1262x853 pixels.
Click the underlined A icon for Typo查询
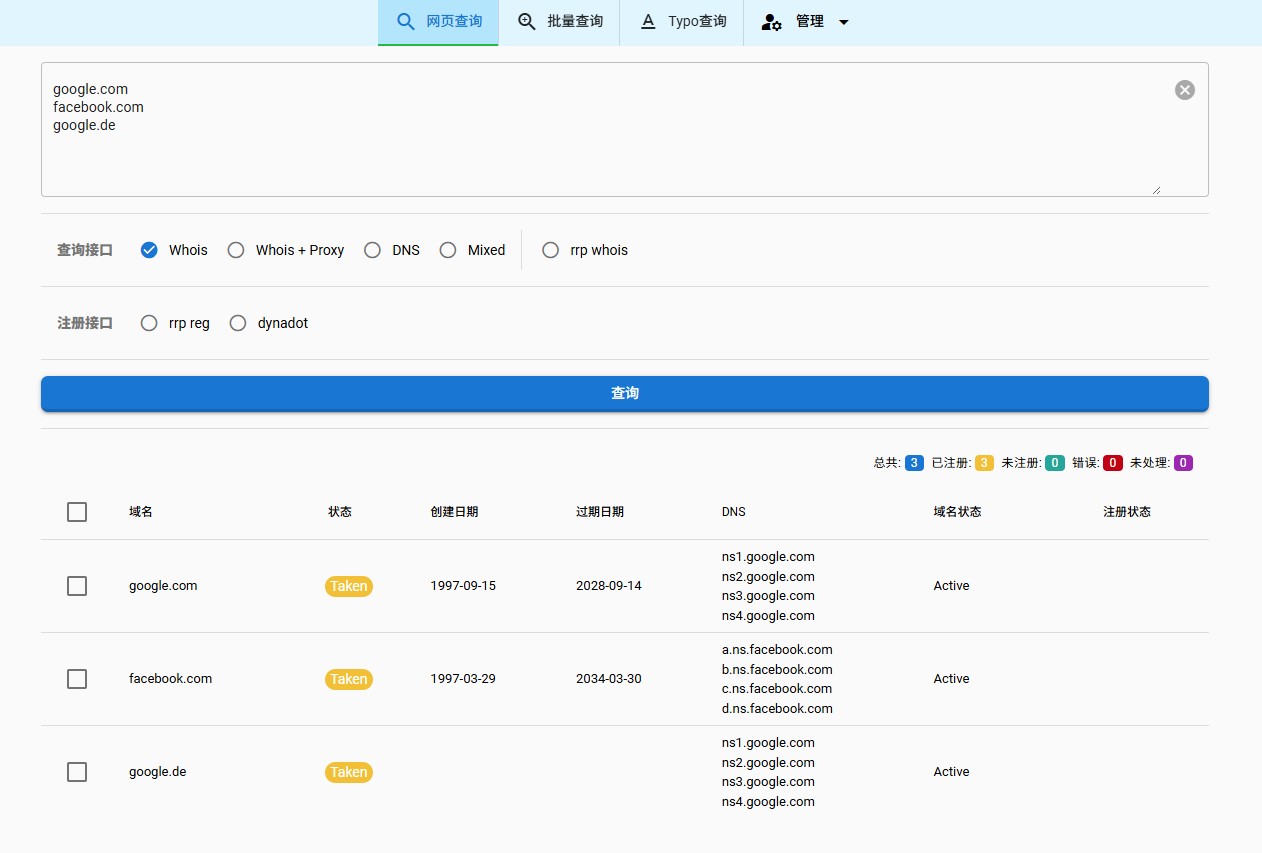pyautogui.click(x=648, y=21)
